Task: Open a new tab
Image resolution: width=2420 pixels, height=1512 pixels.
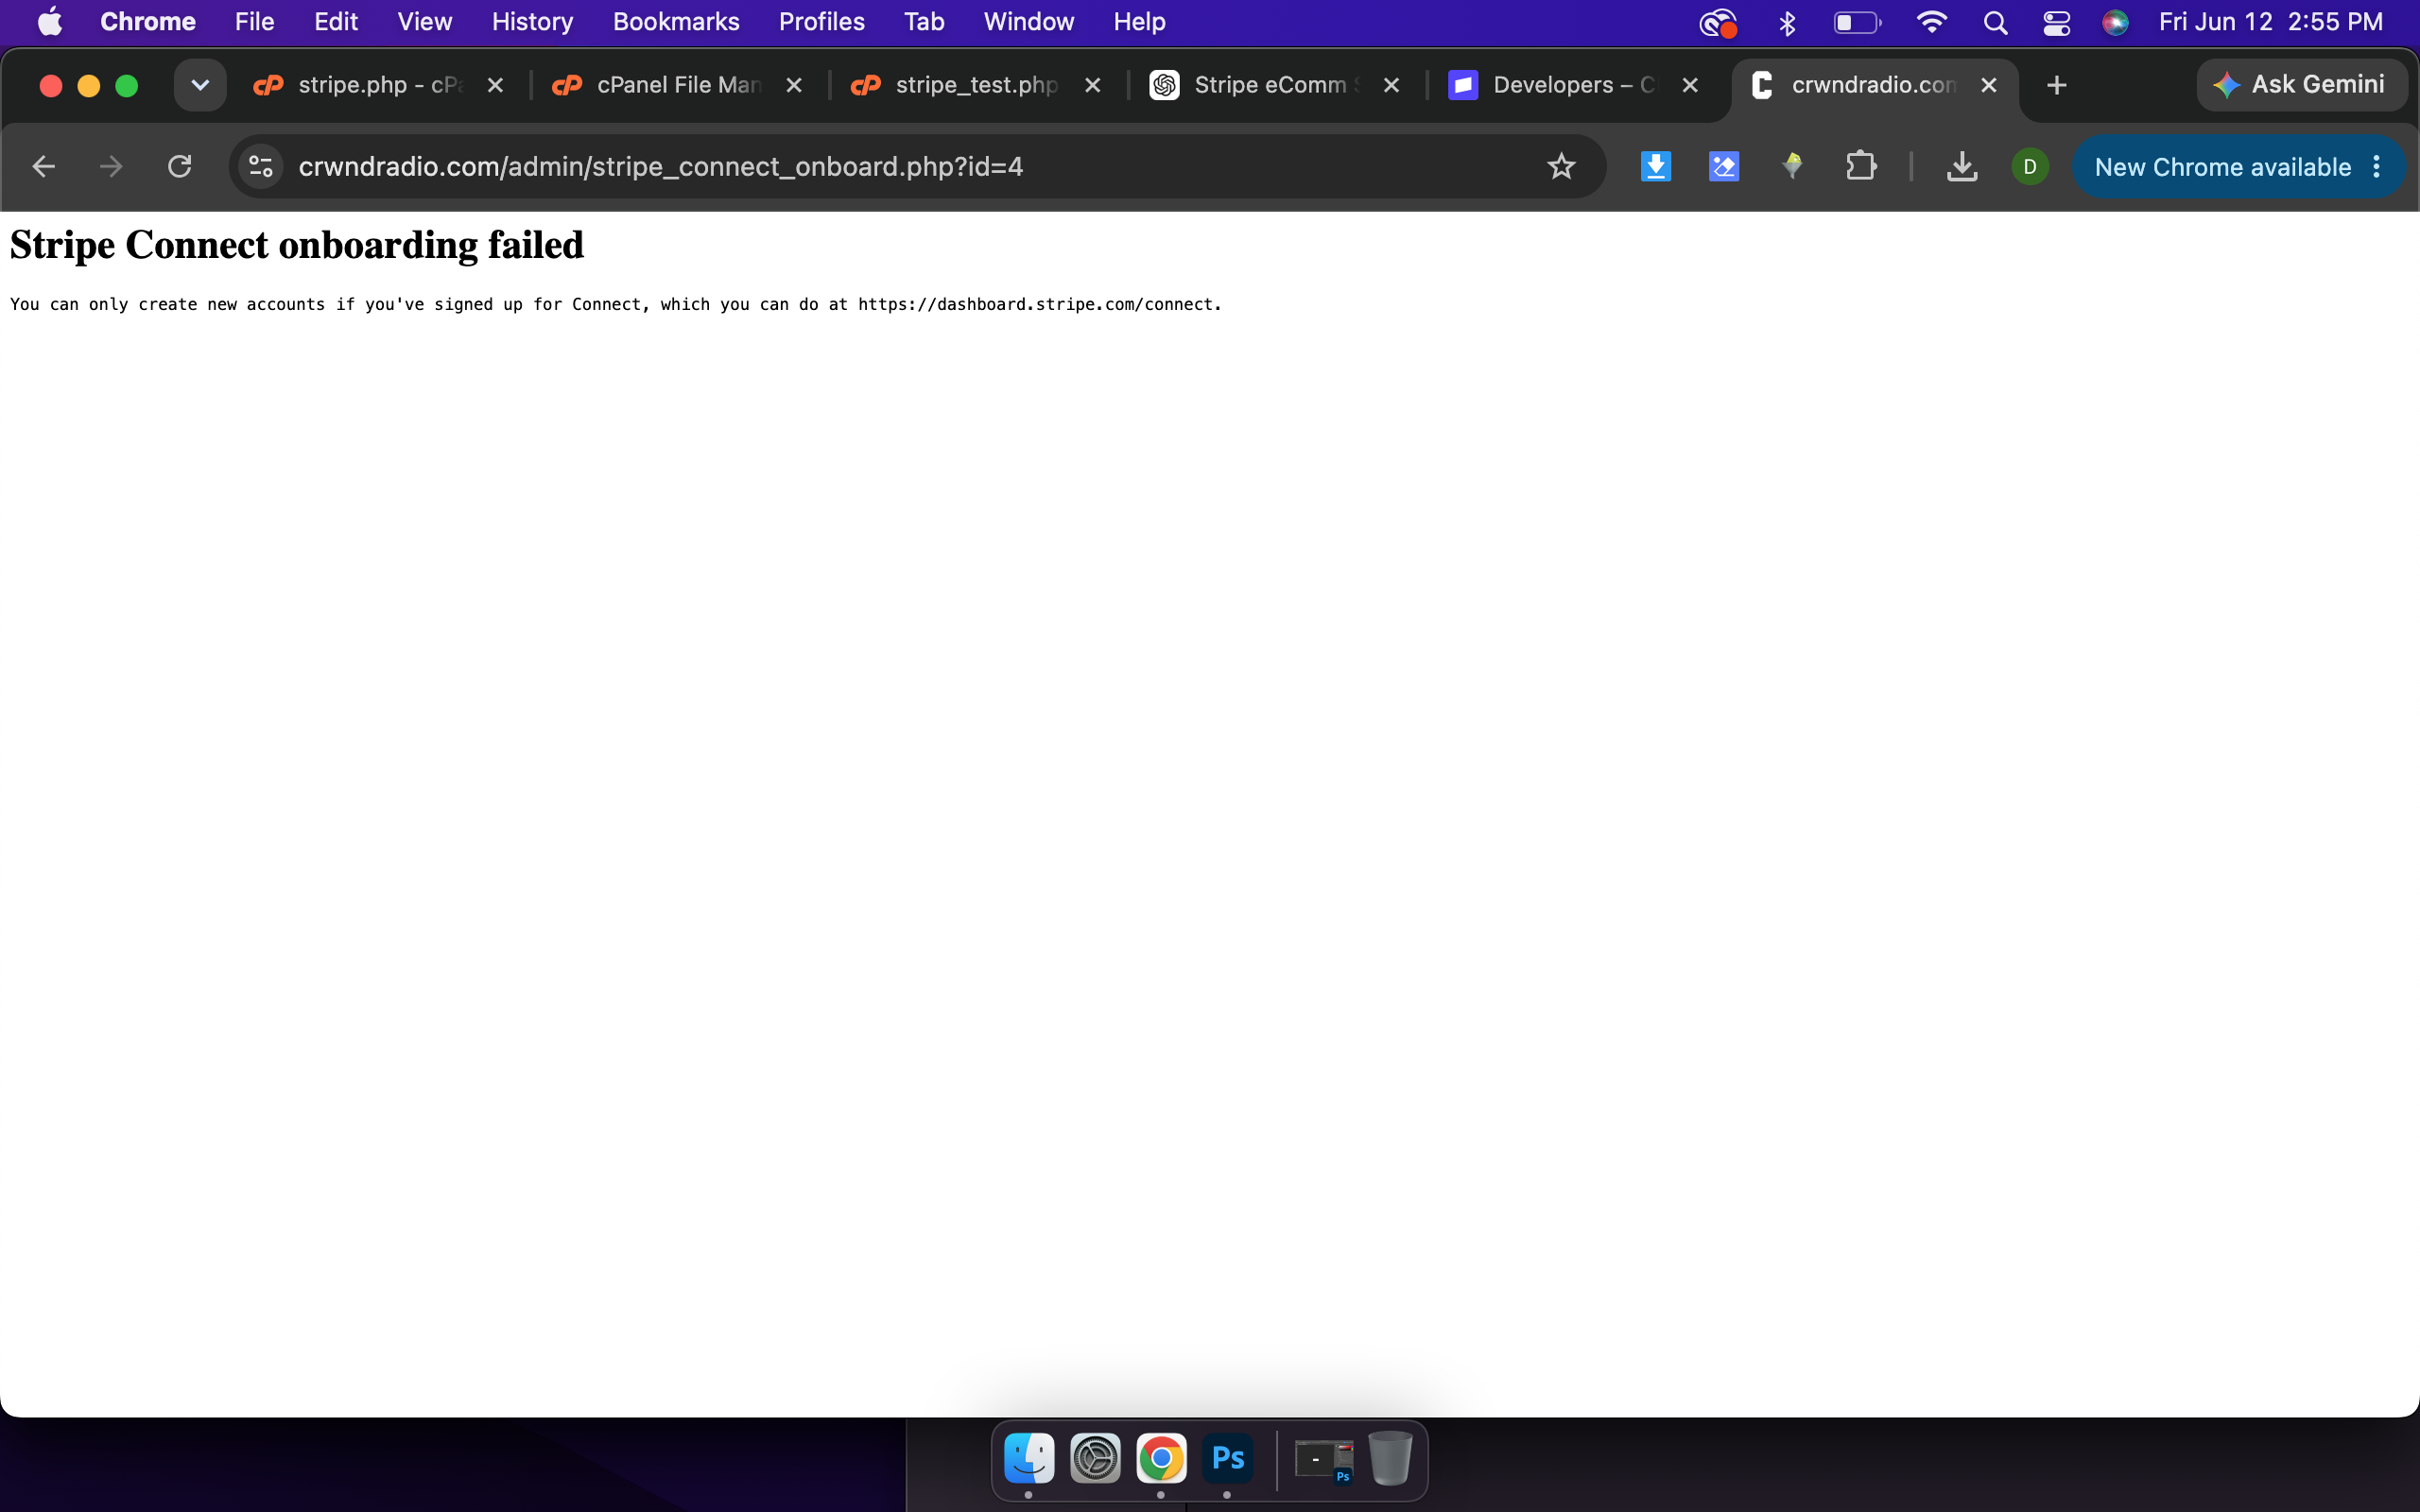Action: tap(2056, 86)
